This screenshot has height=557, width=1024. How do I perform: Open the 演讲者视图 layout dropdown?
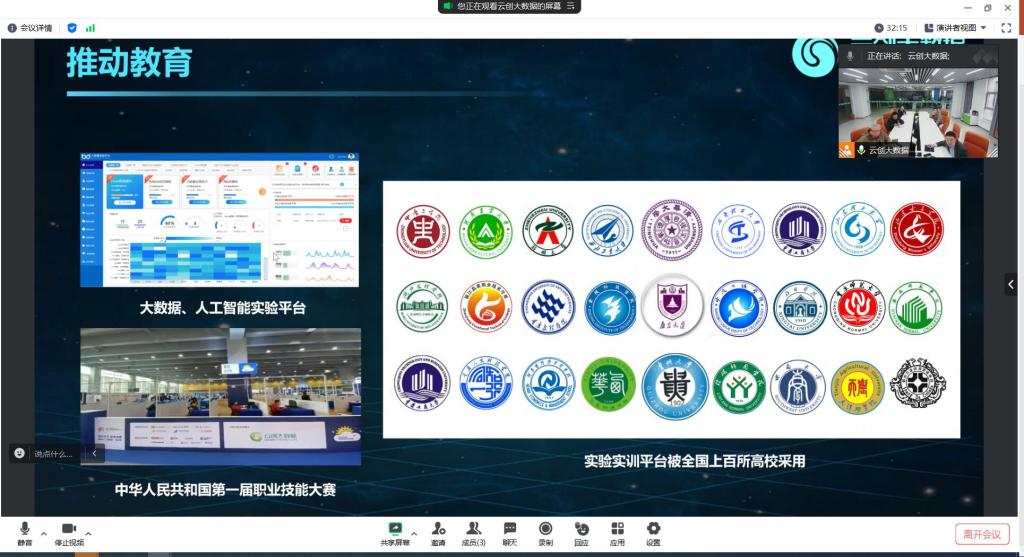point(955,28)
